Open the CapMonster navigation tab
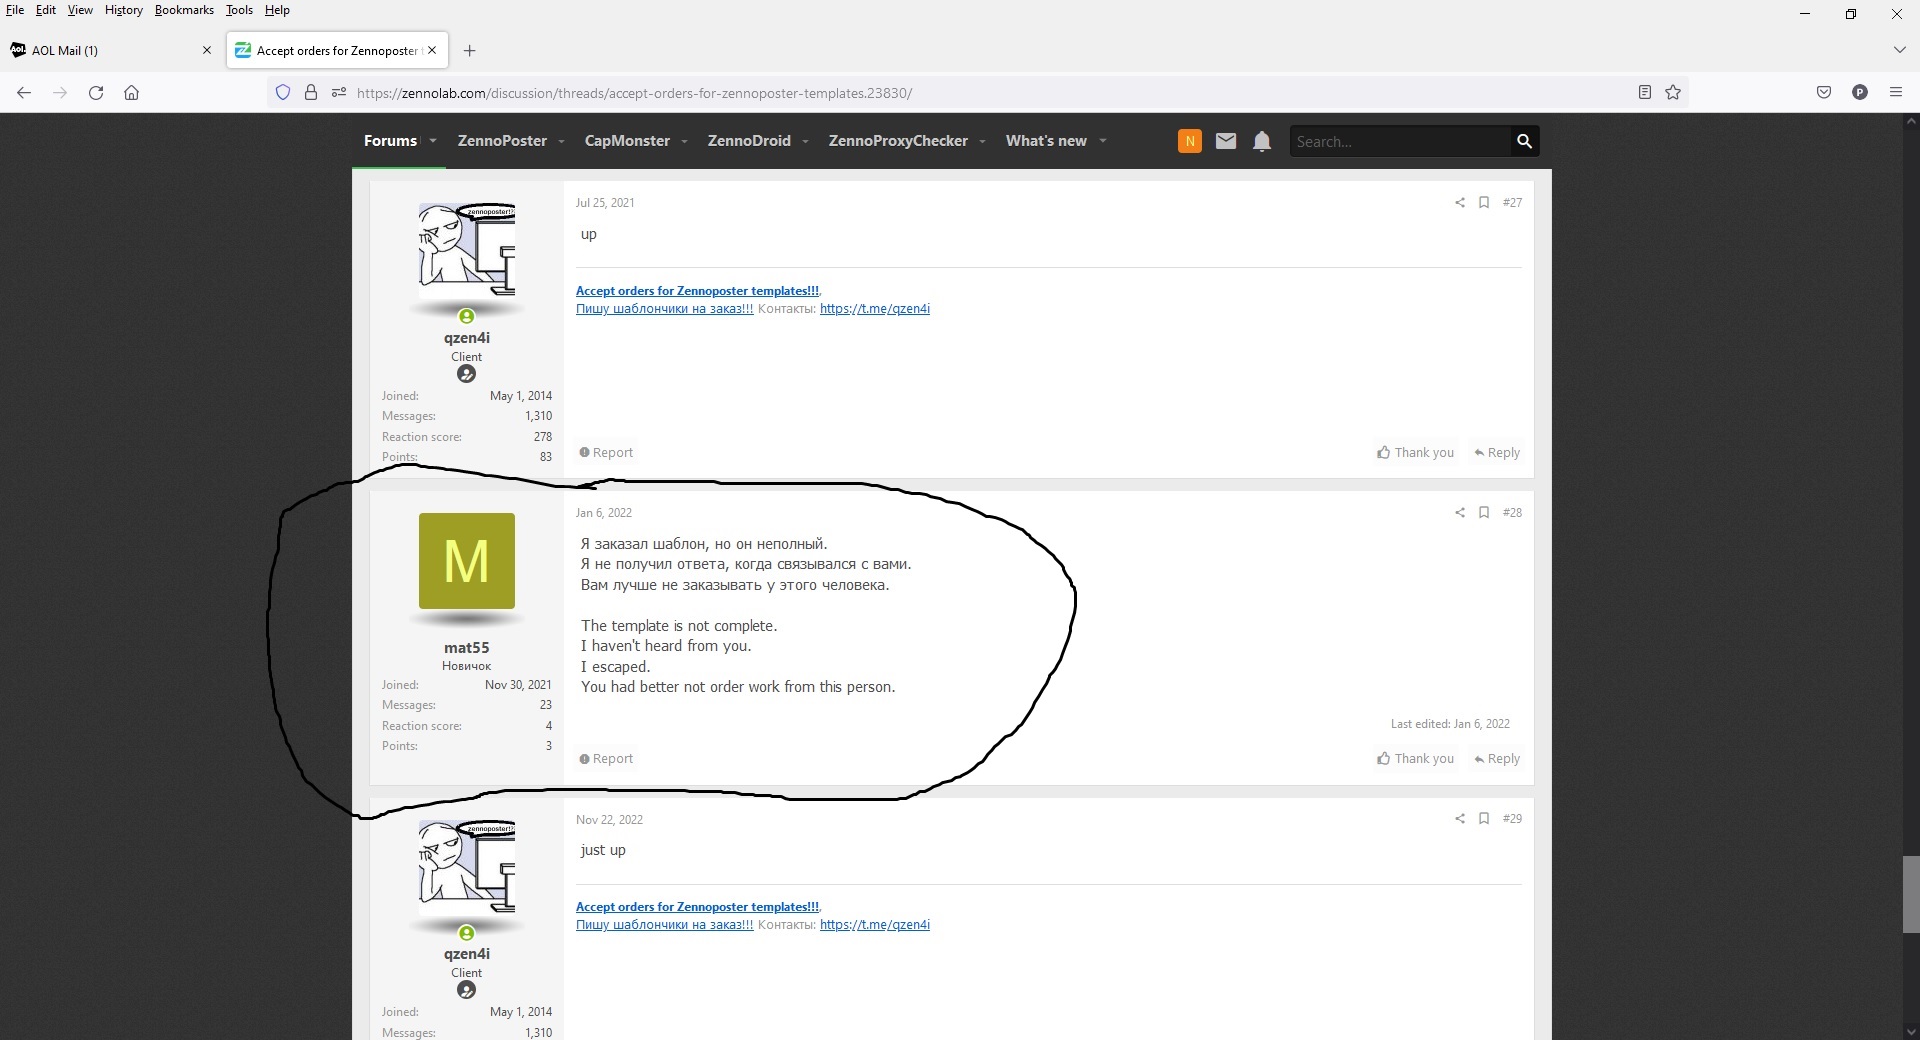 click(x=627, y=141)
